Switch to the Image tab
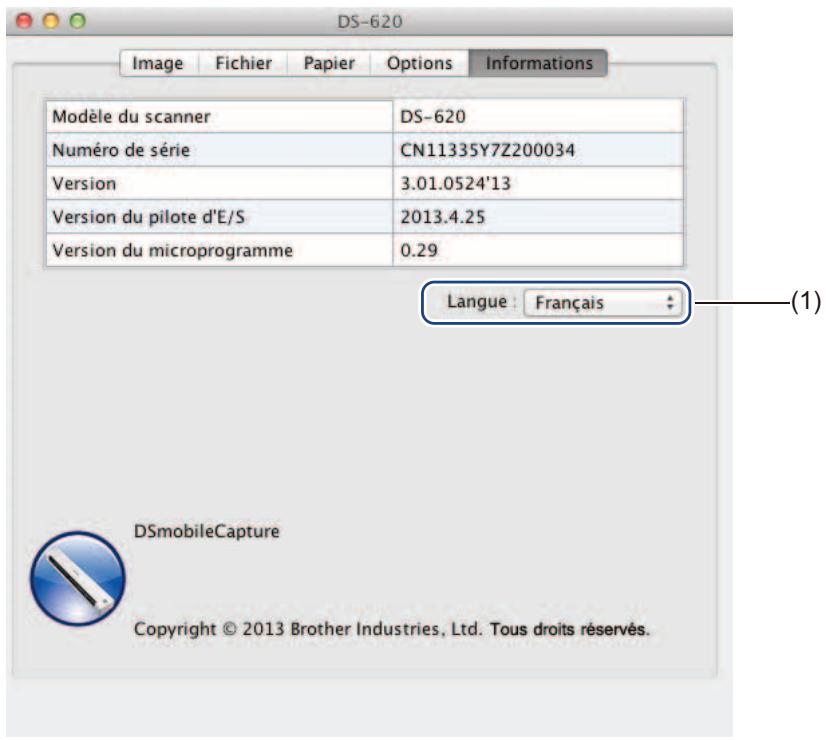 coord(158,63)
